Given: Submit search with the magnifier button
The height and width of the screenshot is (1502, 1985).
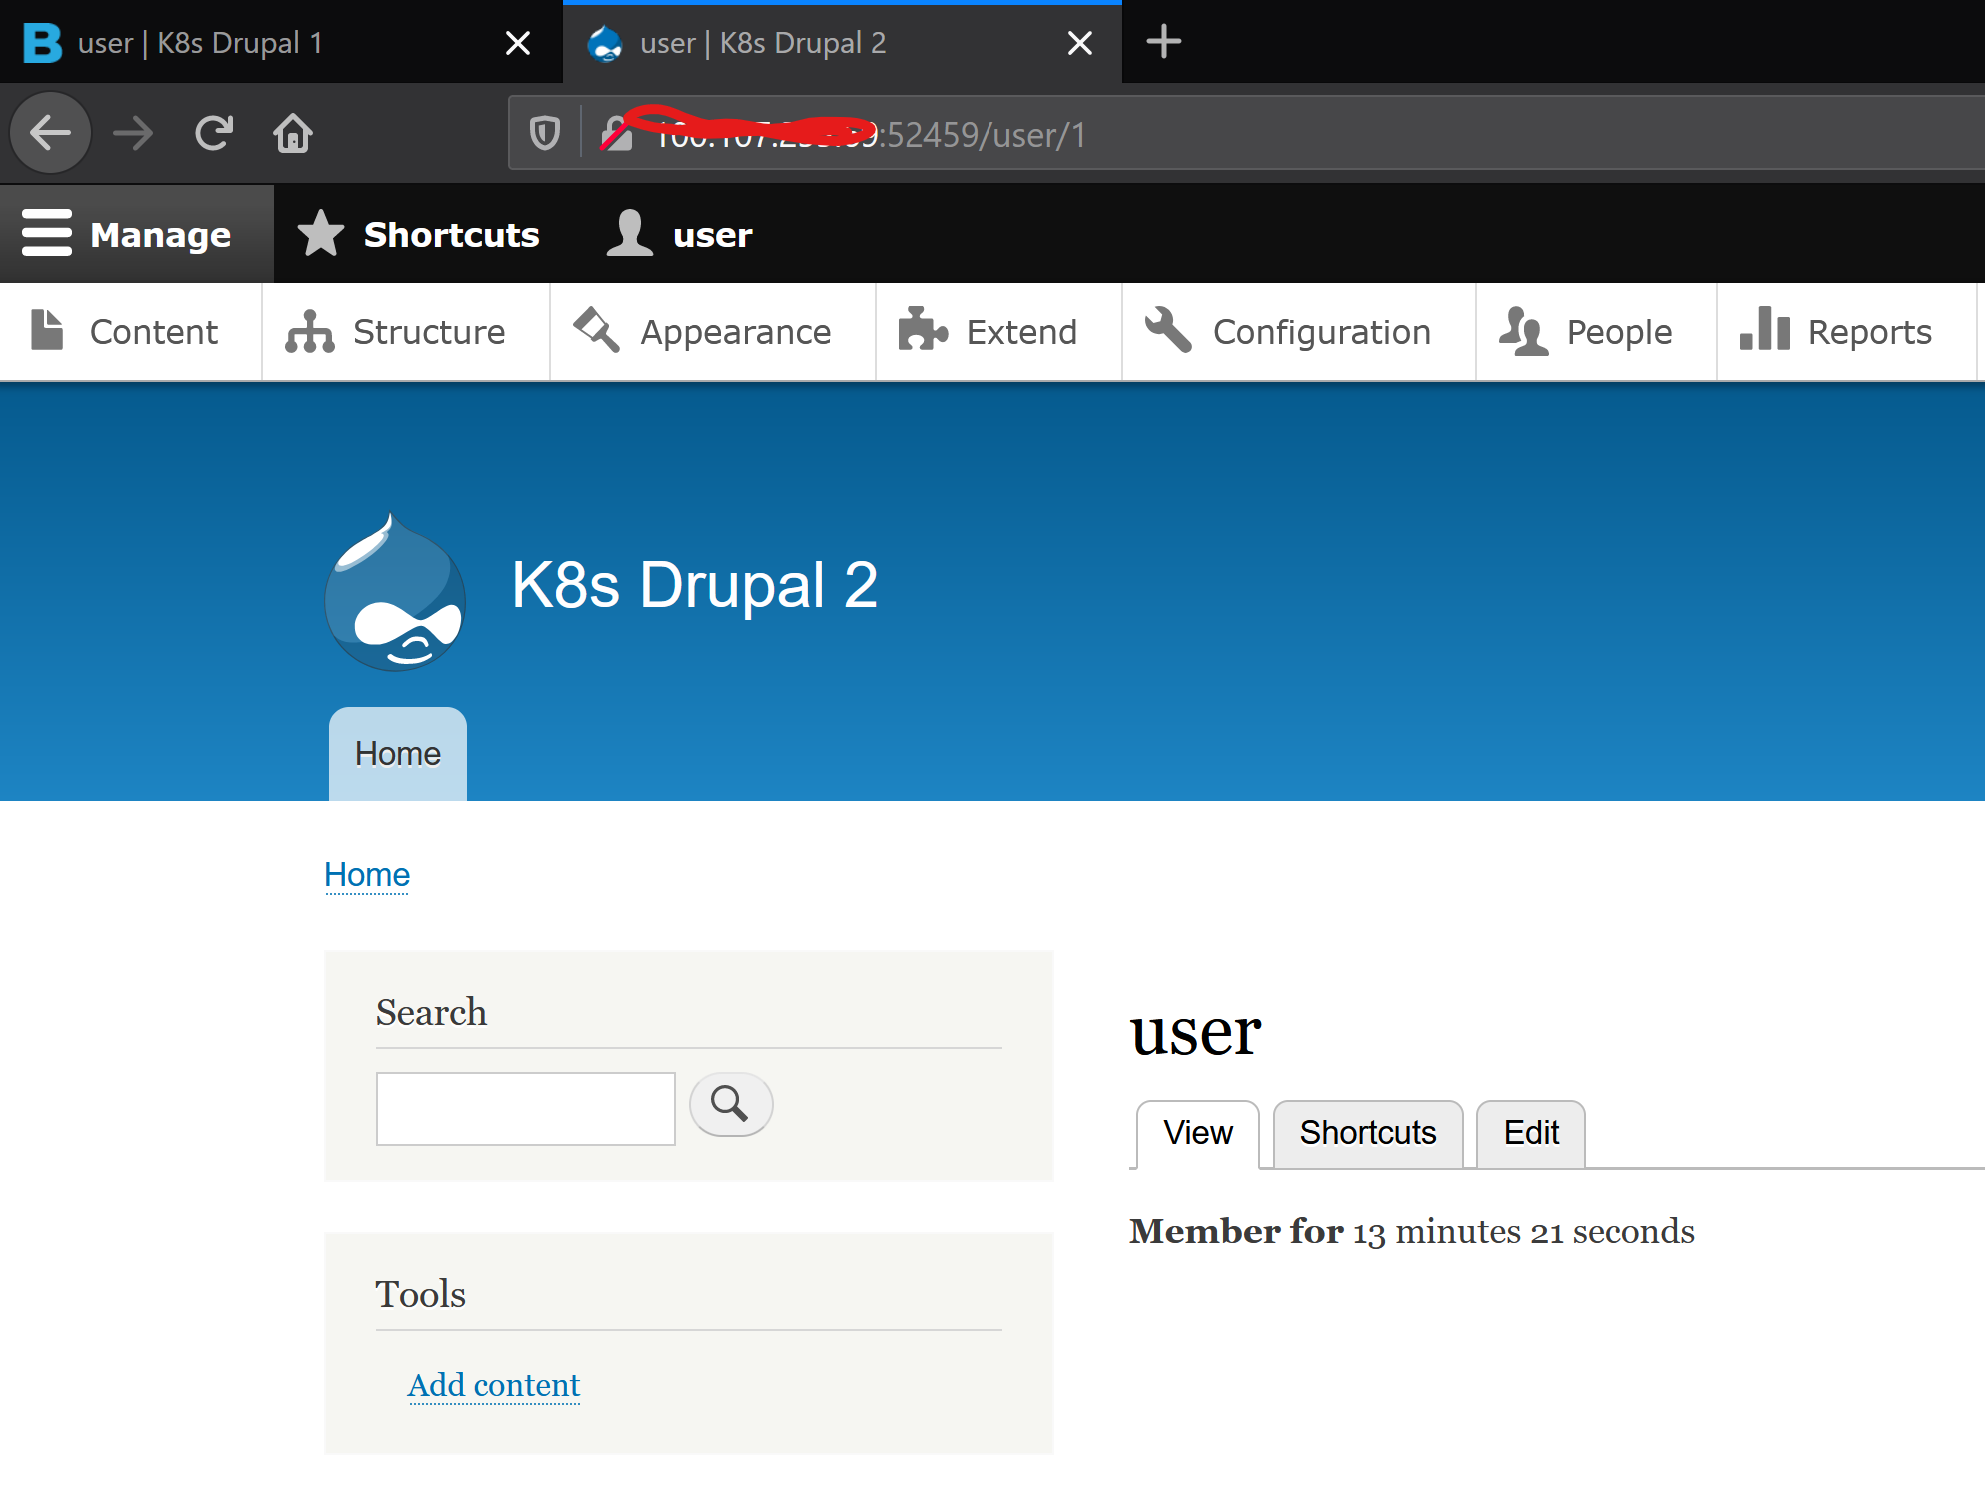Looking at the screenshot, I should 731,1104.
